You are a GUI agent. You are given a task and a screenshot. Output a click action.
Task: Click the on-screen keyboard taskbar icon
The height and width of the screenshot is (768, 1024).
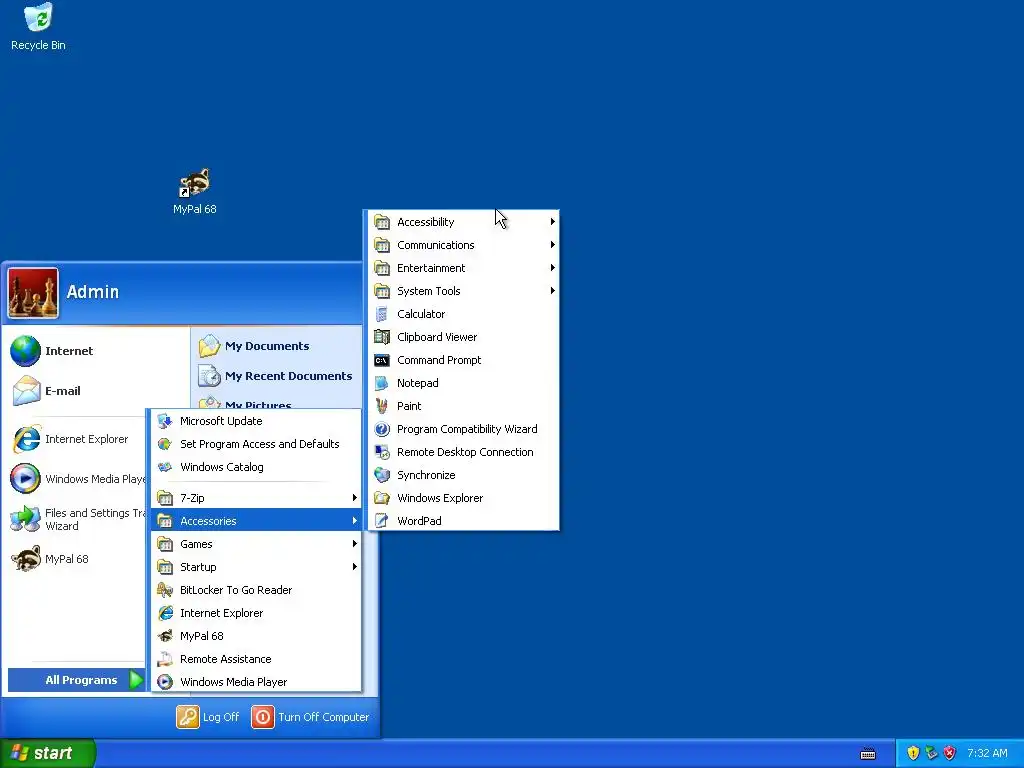pyautogui.click(x=868, y=754)
